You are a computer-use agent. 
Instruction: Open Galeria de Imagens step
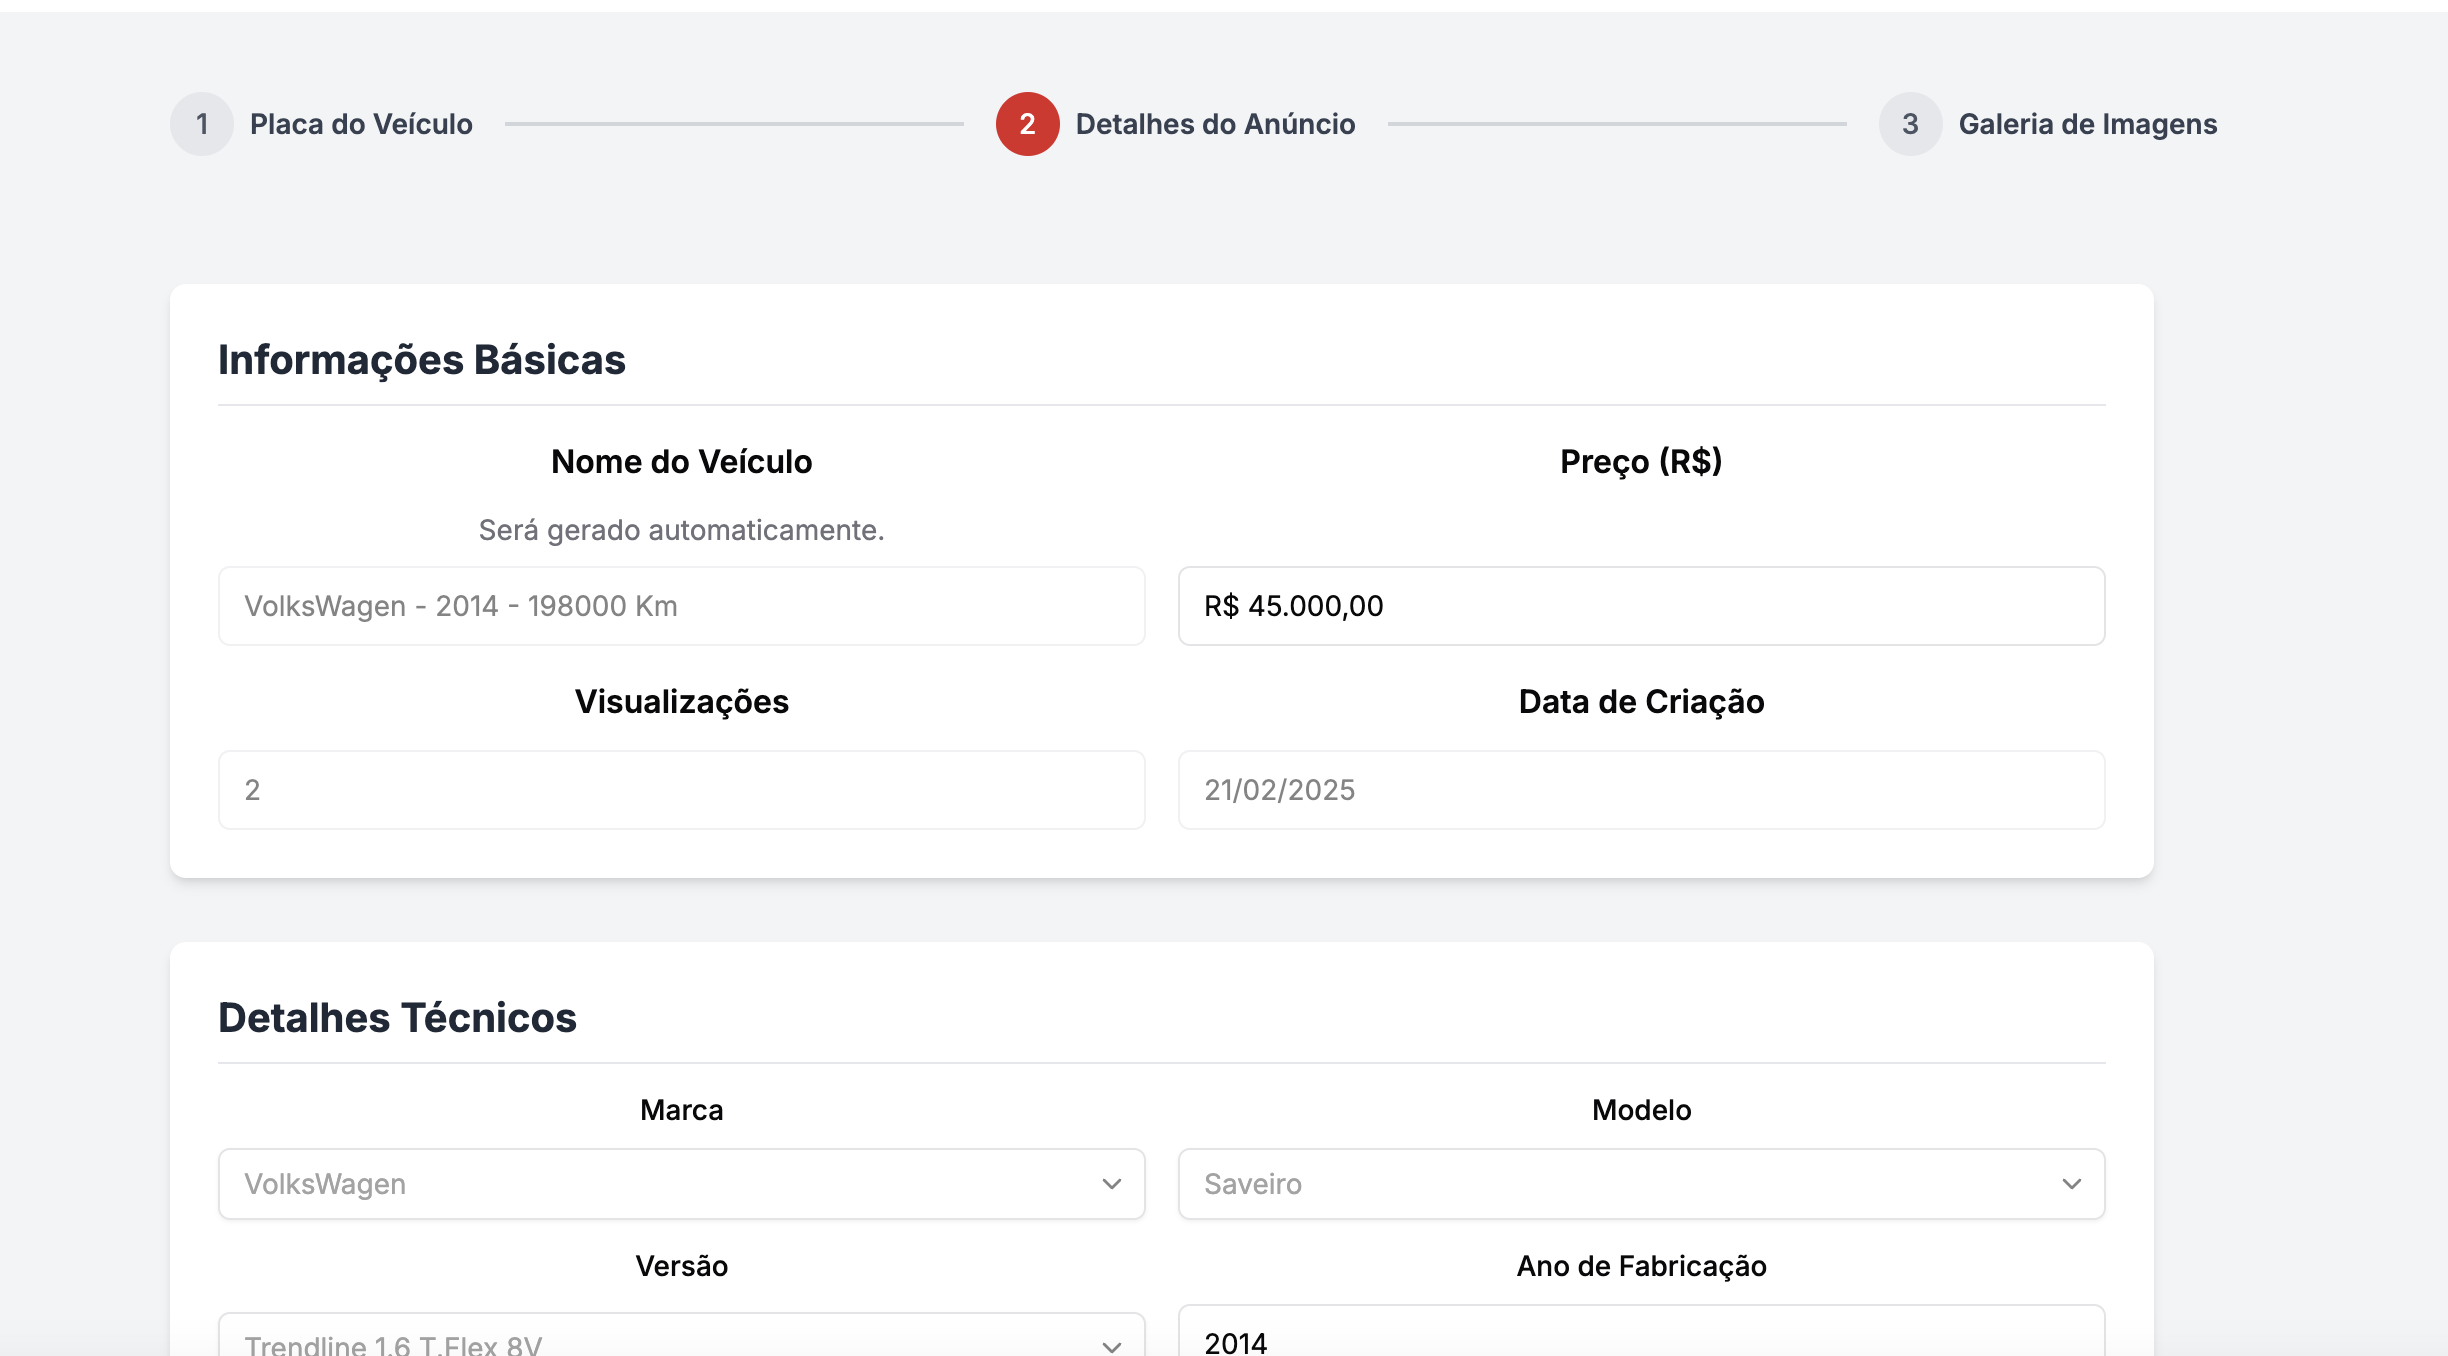pyautogui.click(x=2087, y=124)
